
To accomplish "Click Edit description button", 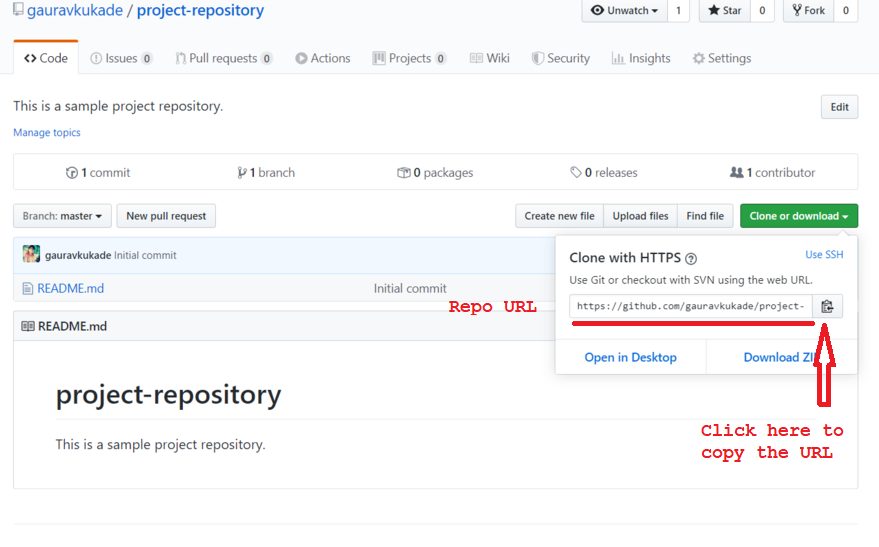I will (839, 107).
